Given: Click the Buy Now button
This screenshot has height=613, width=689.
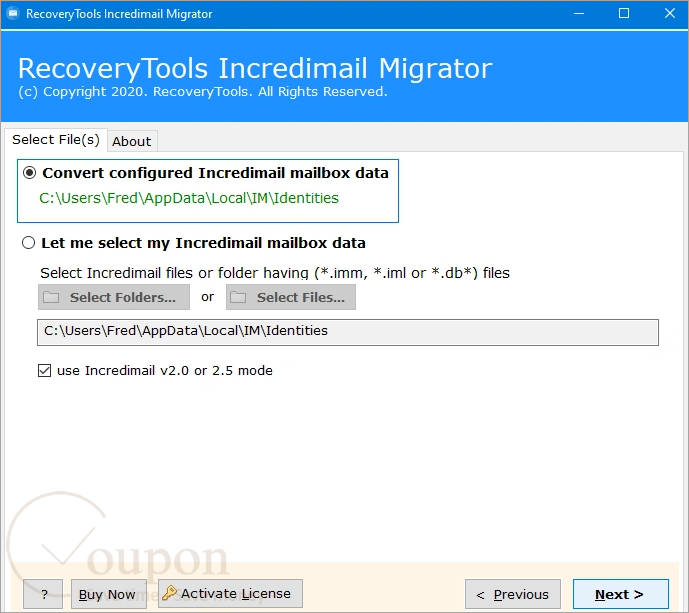Looking at the screenshot, I should (x=109, y=594).
